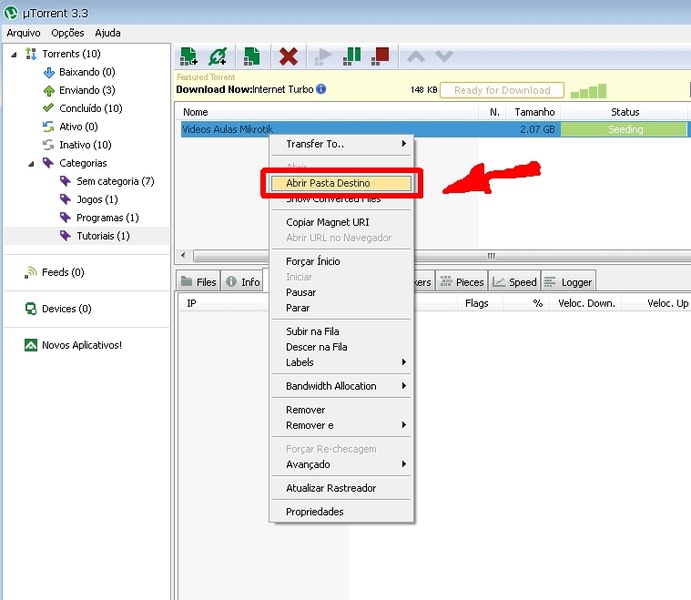This screenshot has width=691, height=600.
Task: Click the Concluído checkmark icon
Action: (48, 108)
